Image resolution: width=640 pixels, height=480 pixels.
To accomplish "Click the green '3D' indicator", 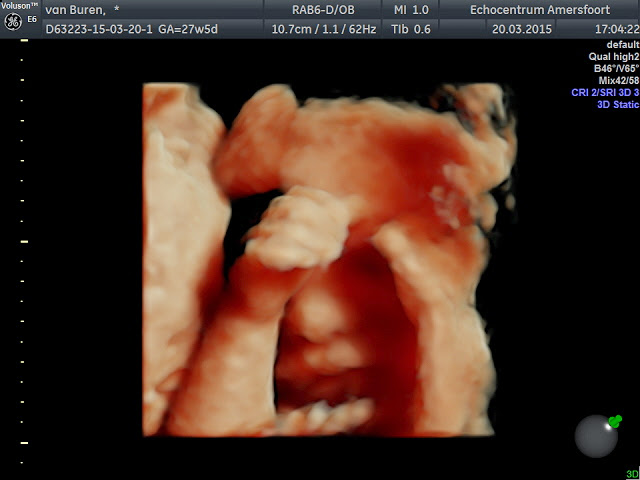I will pyautogui.click(x=633, y=474).
